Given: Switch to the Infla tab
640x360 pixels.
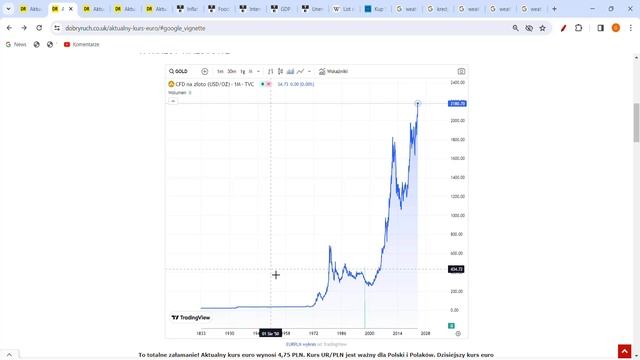Looking at the screenshot, I should click(x=188, y=9).
